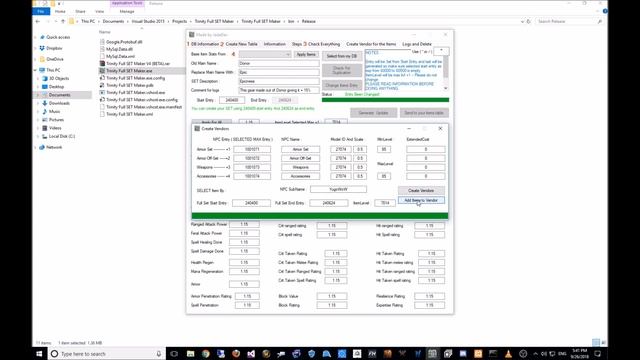Open Explorer help question-mark icon
The width and height of the screenshot is (640, 360).
tap(605, 11)
